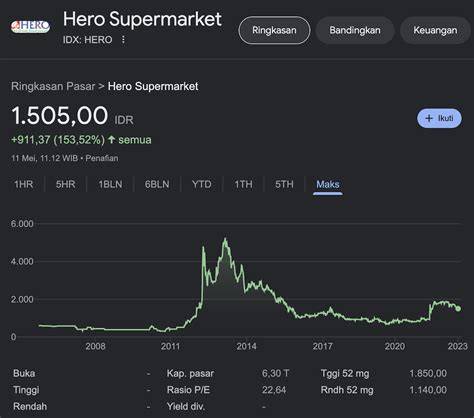Click the Hero Supermarket logo
The height and width of the screenshot is (418, 474).
coord(30,27)
